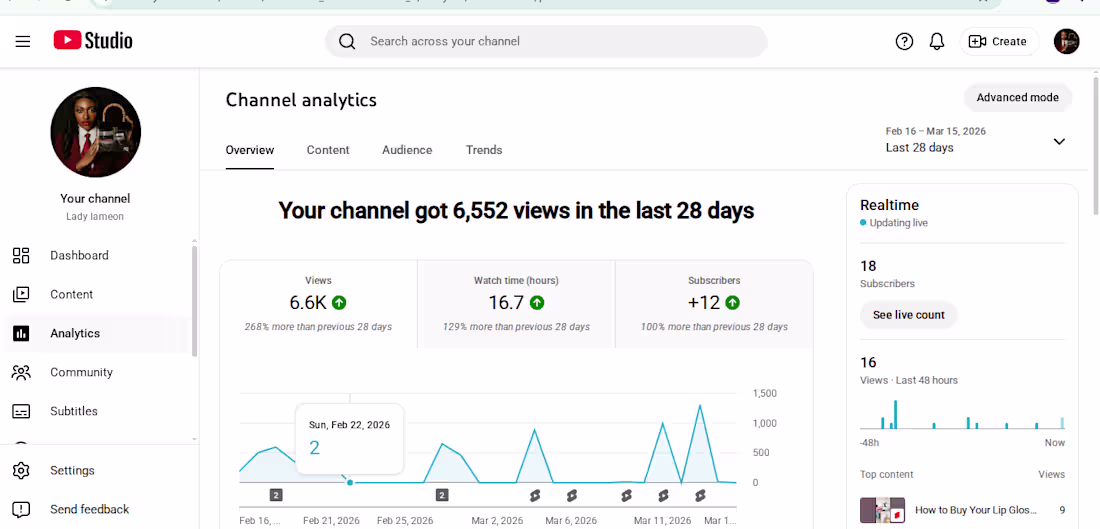The width and height of the screenshot is (1100, 529).
Task: Open How to Buy Your Lip Gloss video thumbnail
Action: (x=882, y=510)
